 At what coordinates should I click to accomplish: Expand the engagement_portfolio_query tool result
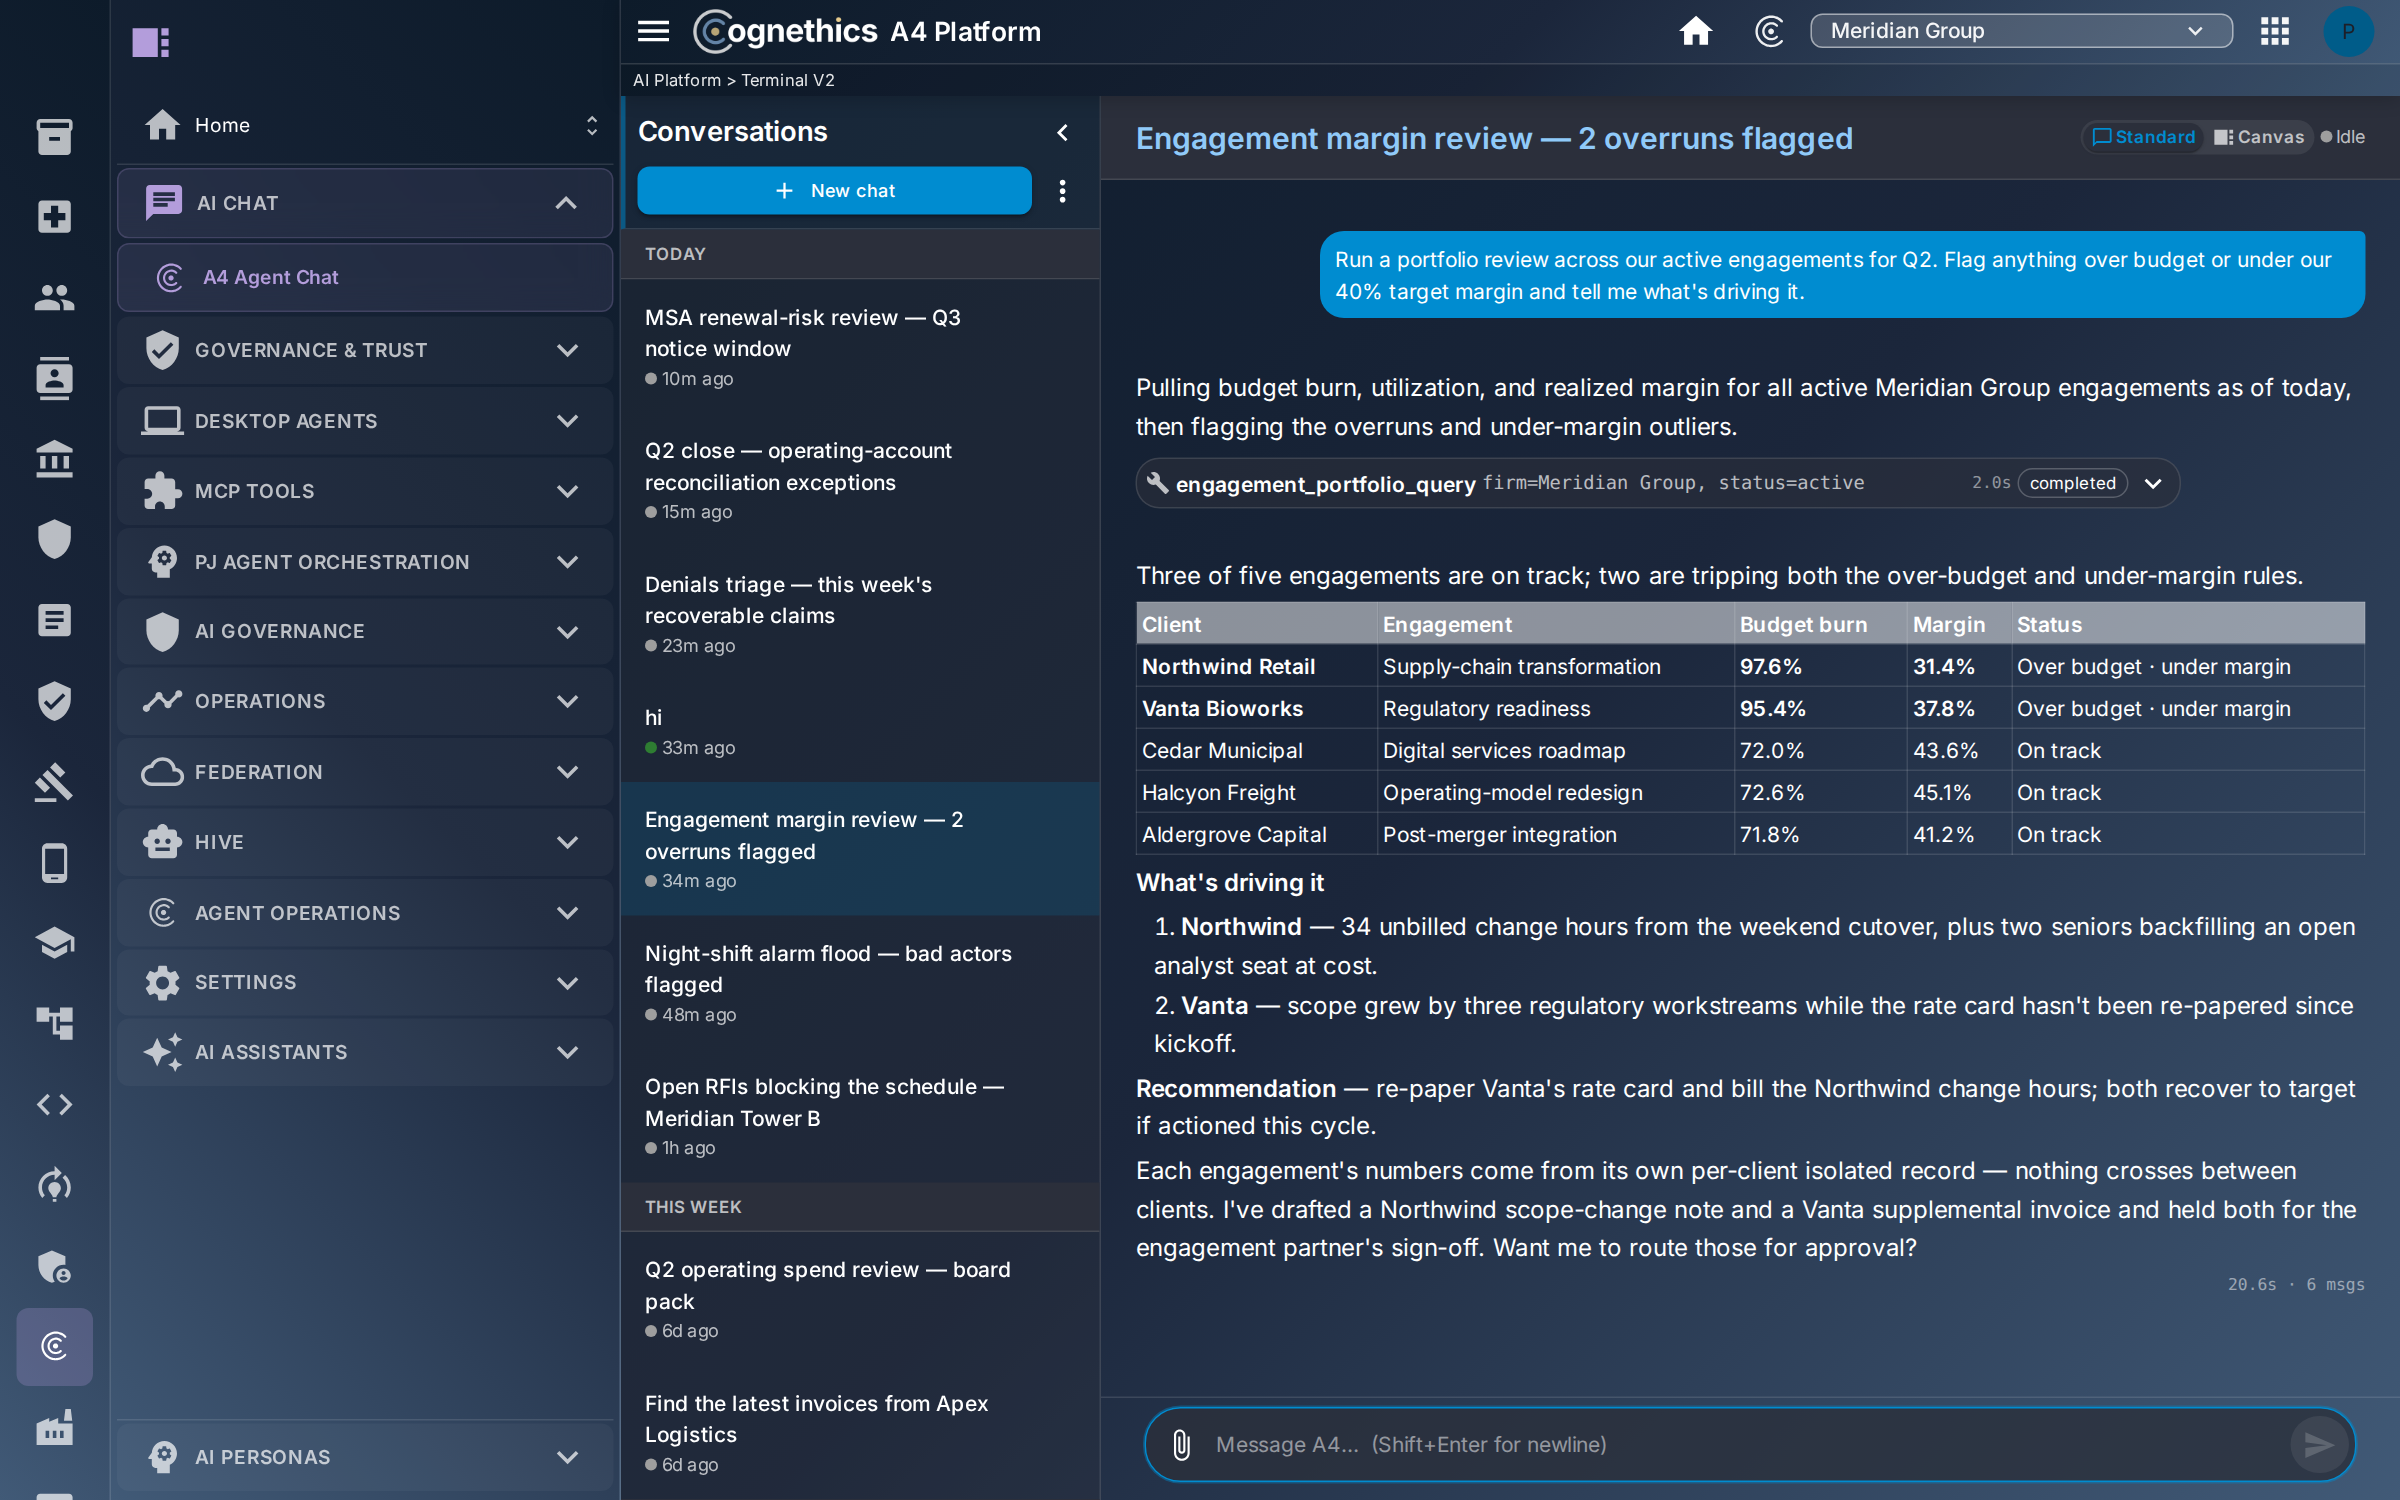click(2153, 484)
